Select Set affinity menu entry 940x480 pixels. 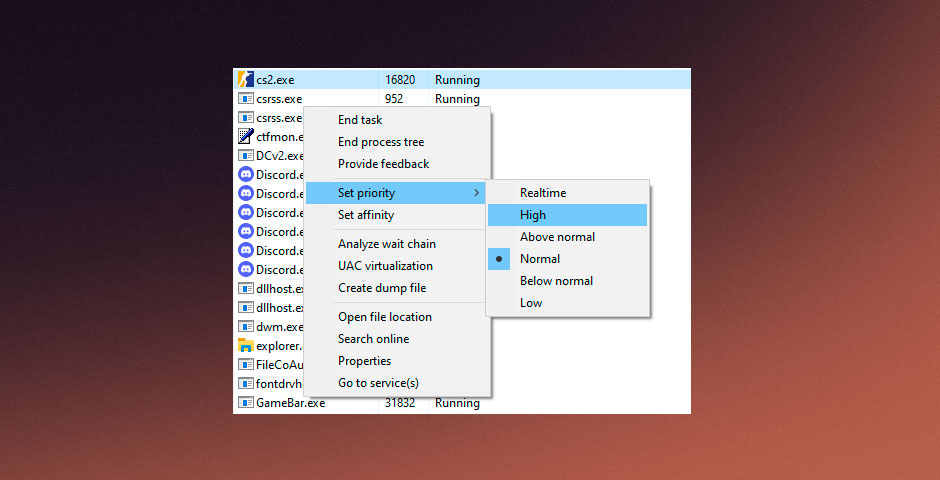coord(366,215)
